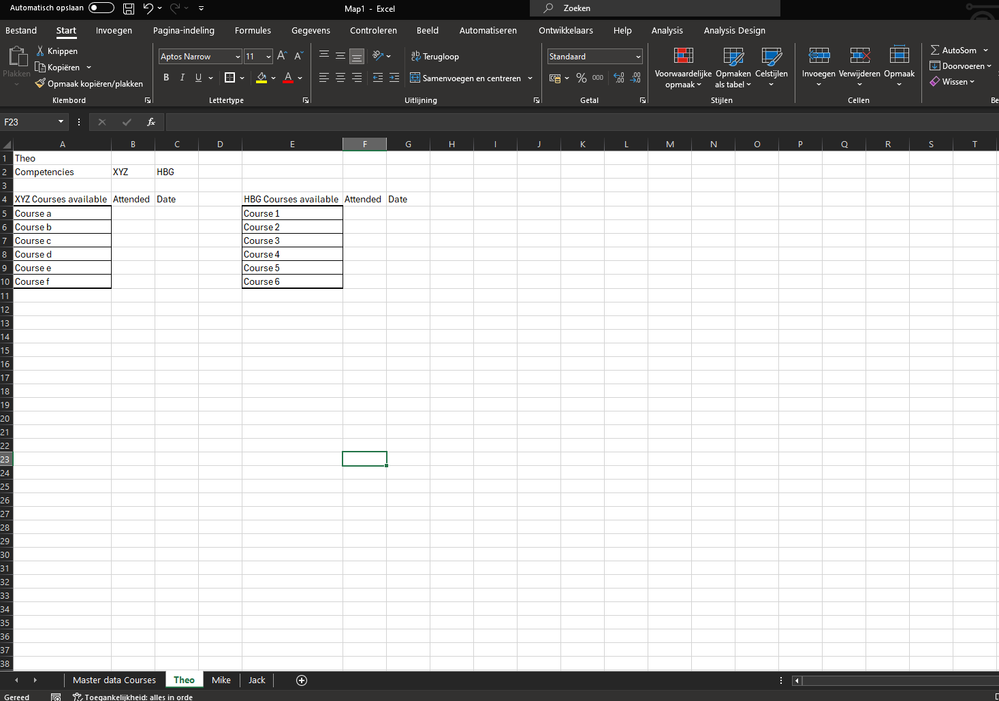Switch to Master data Courses sheet

click(x=114, y=680)
